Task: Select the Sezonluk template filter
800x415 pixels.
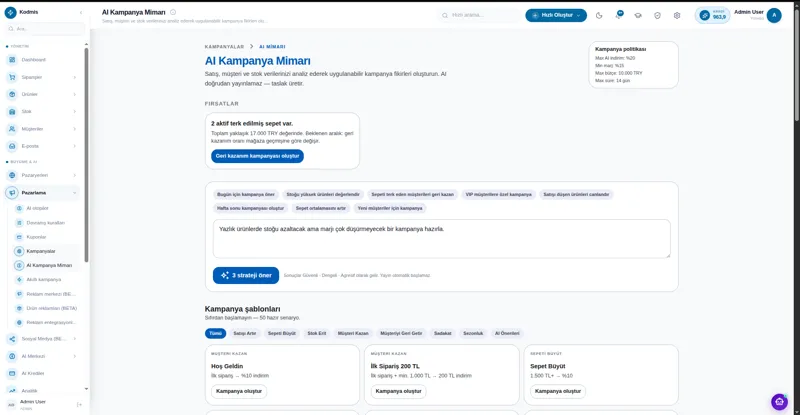Action: coord(473,333)
